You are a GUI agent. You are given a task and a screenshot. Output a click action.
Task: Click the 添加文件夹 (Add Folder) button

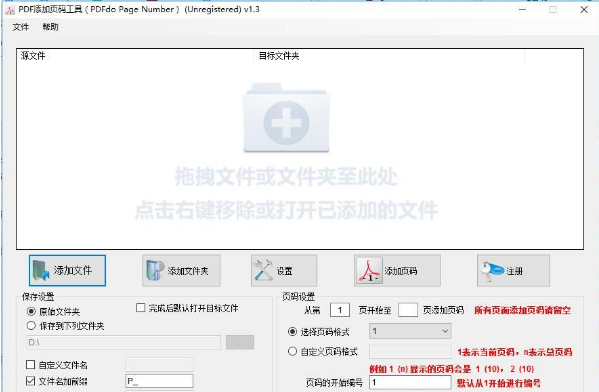[181, 271]
